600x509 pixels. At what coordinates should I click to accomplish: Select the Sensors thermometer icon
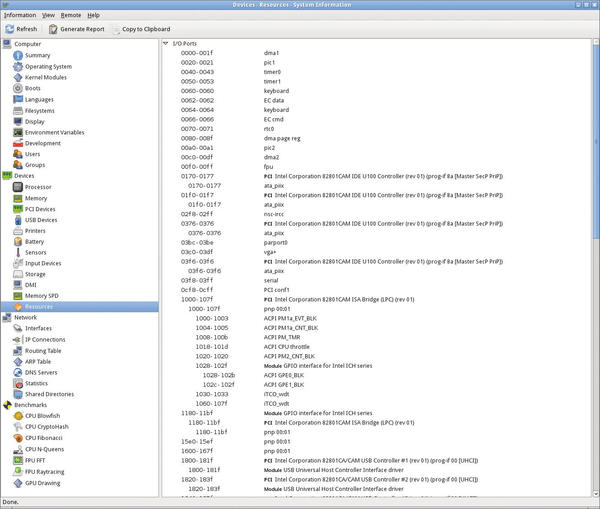[x=18, y=253]
